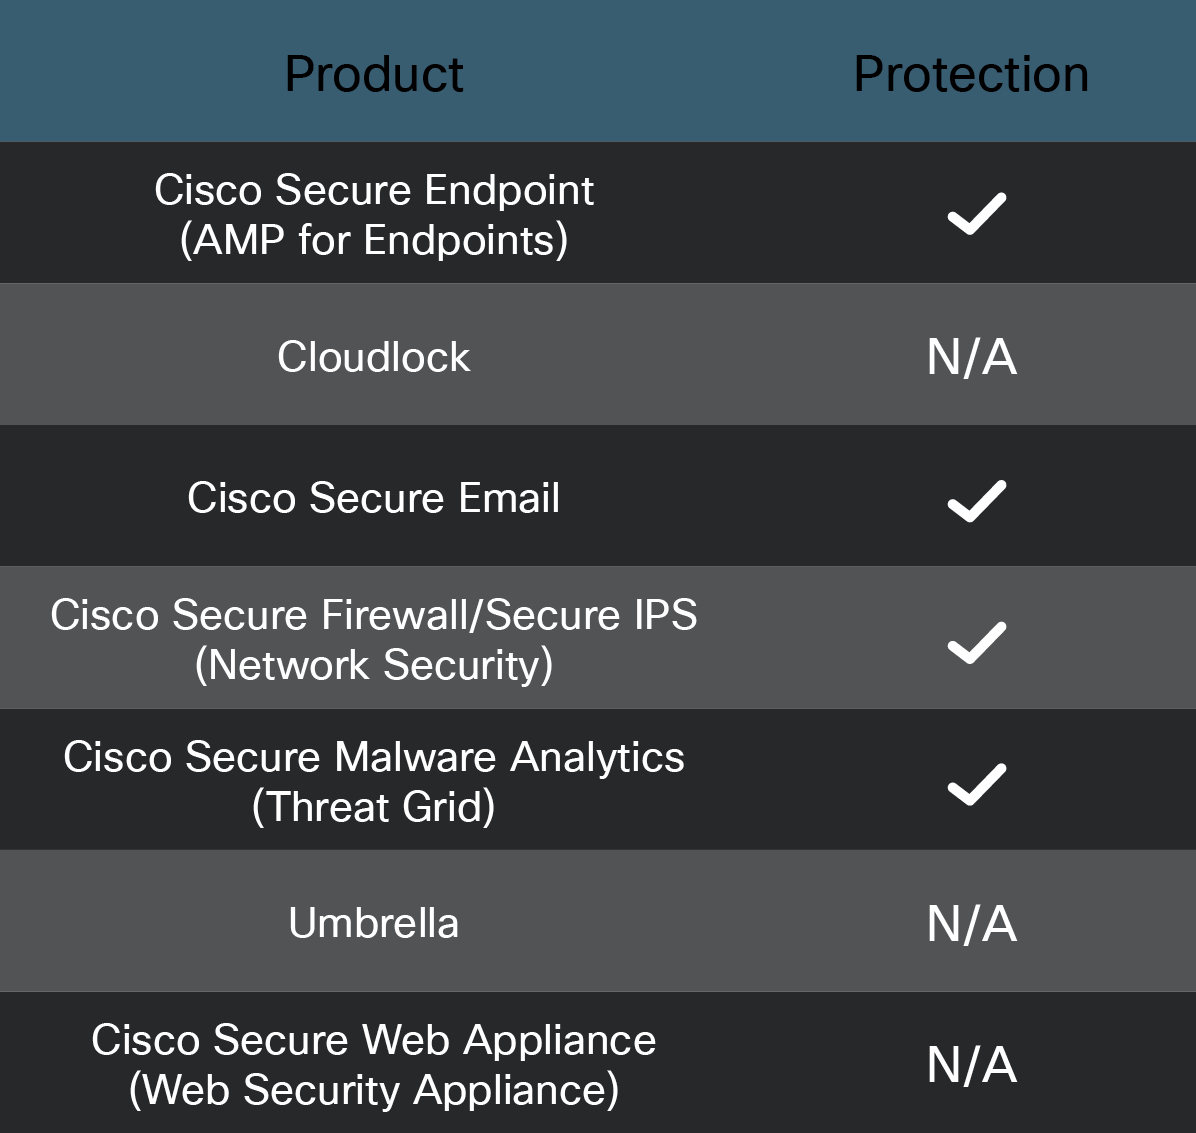The width and height of the screenshot is (1196, 1133).
Task: Click the "(Network Security)" text
Action: (374, 665)
